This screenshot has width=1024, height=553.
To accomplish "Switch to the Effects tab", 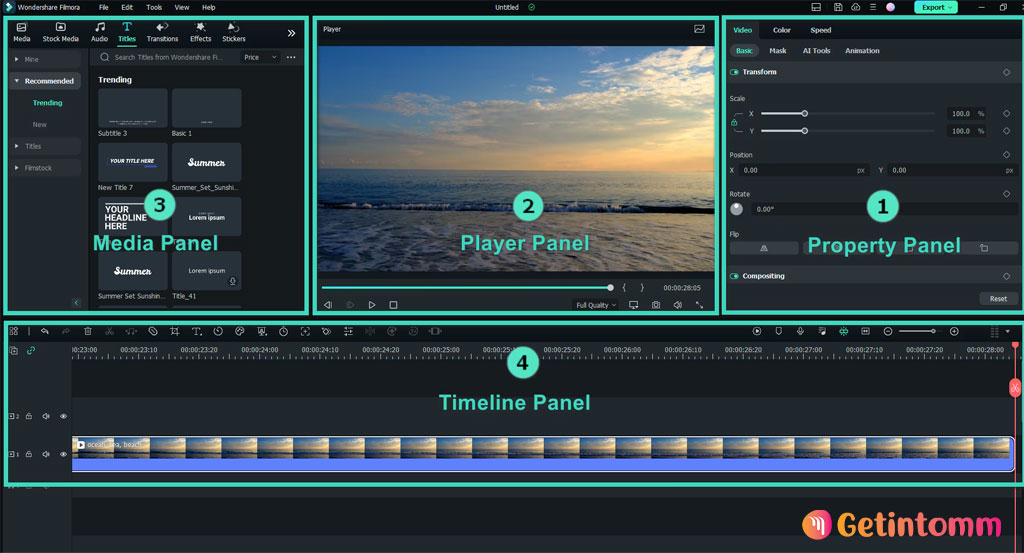I will (x=200, y=33).
